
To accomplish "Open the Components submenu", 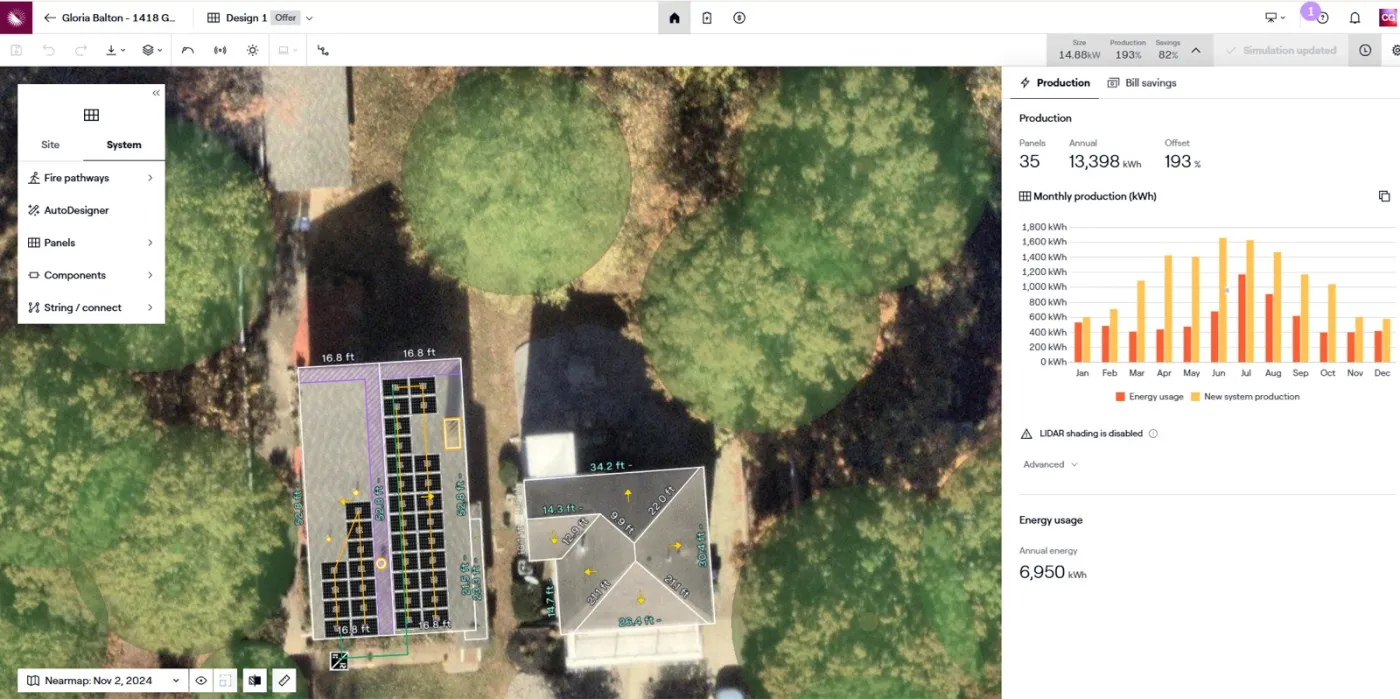I will tap(91, 275).
